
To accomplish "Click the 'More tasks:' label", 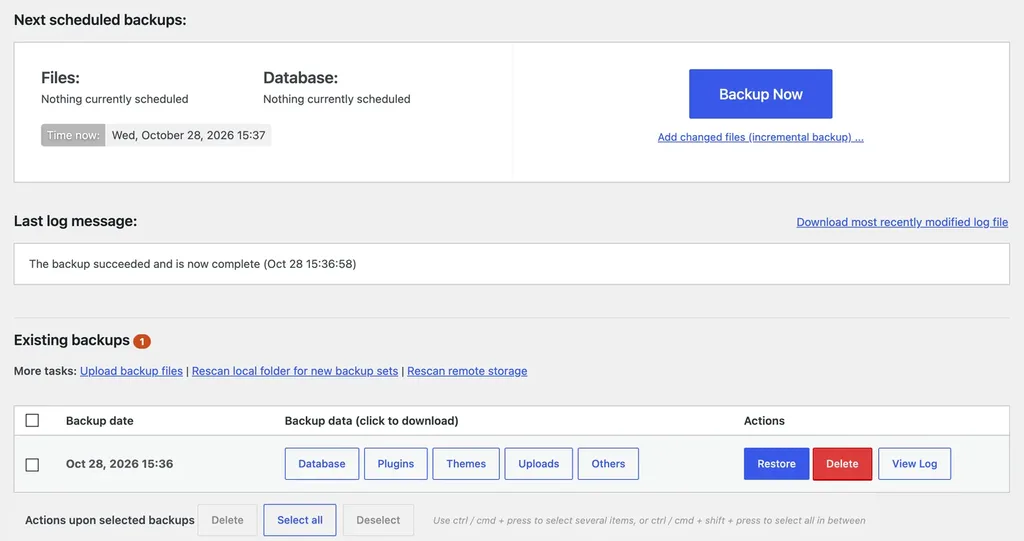I will pos(45,371).
